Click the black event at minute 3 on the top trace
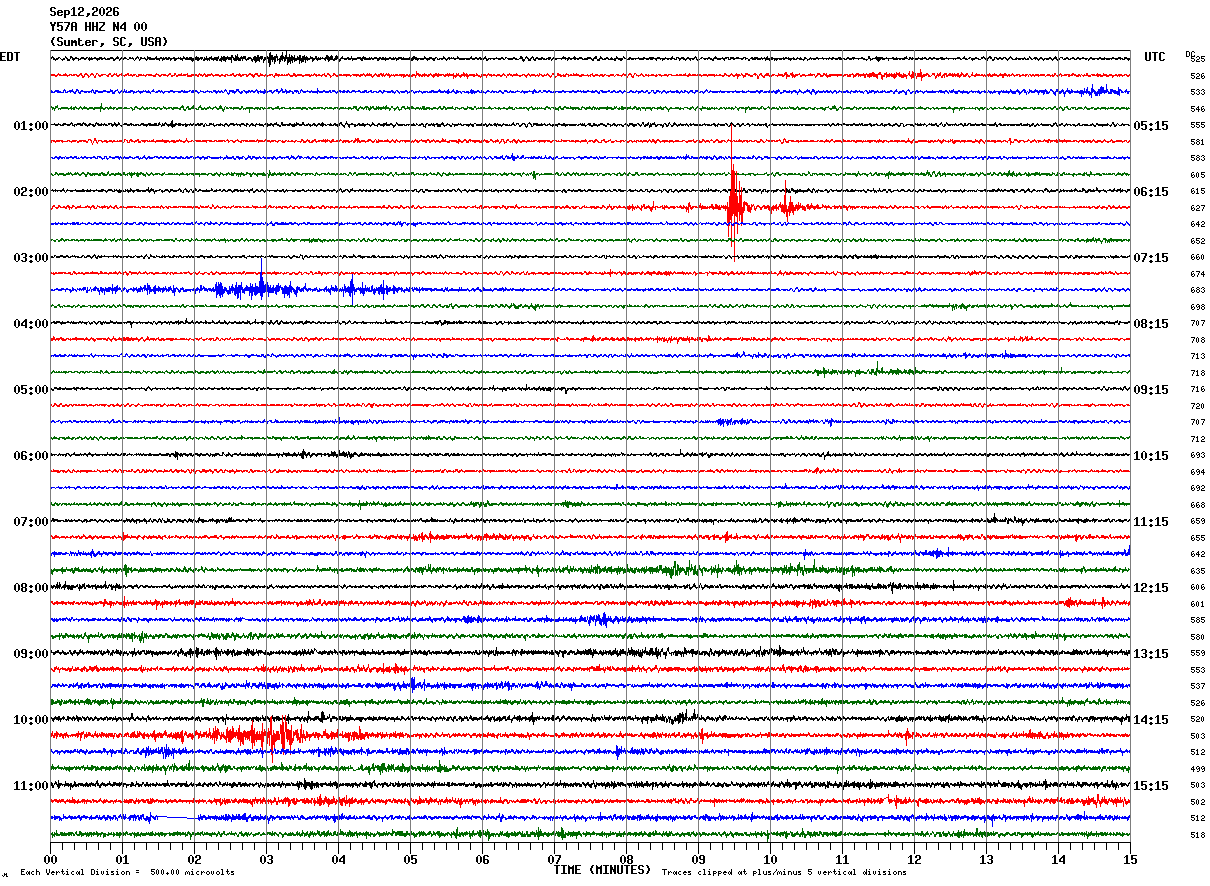Viewport: 1210px width, 886px height. (285, 58)
